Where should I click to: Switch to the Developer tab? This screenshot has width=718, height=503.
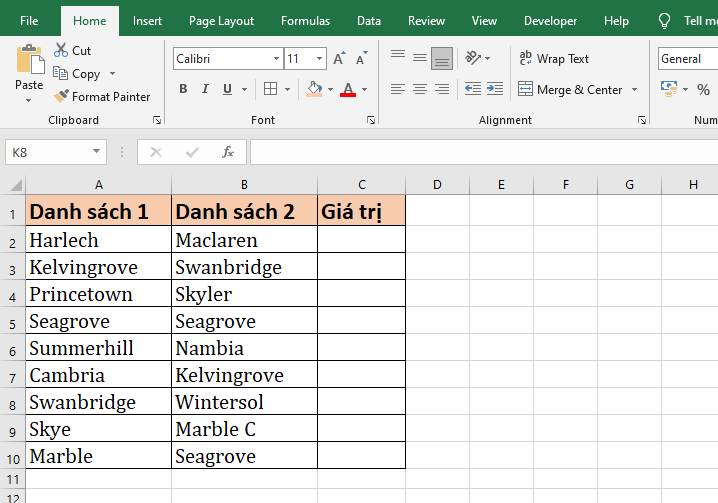[x=550, y=21]
